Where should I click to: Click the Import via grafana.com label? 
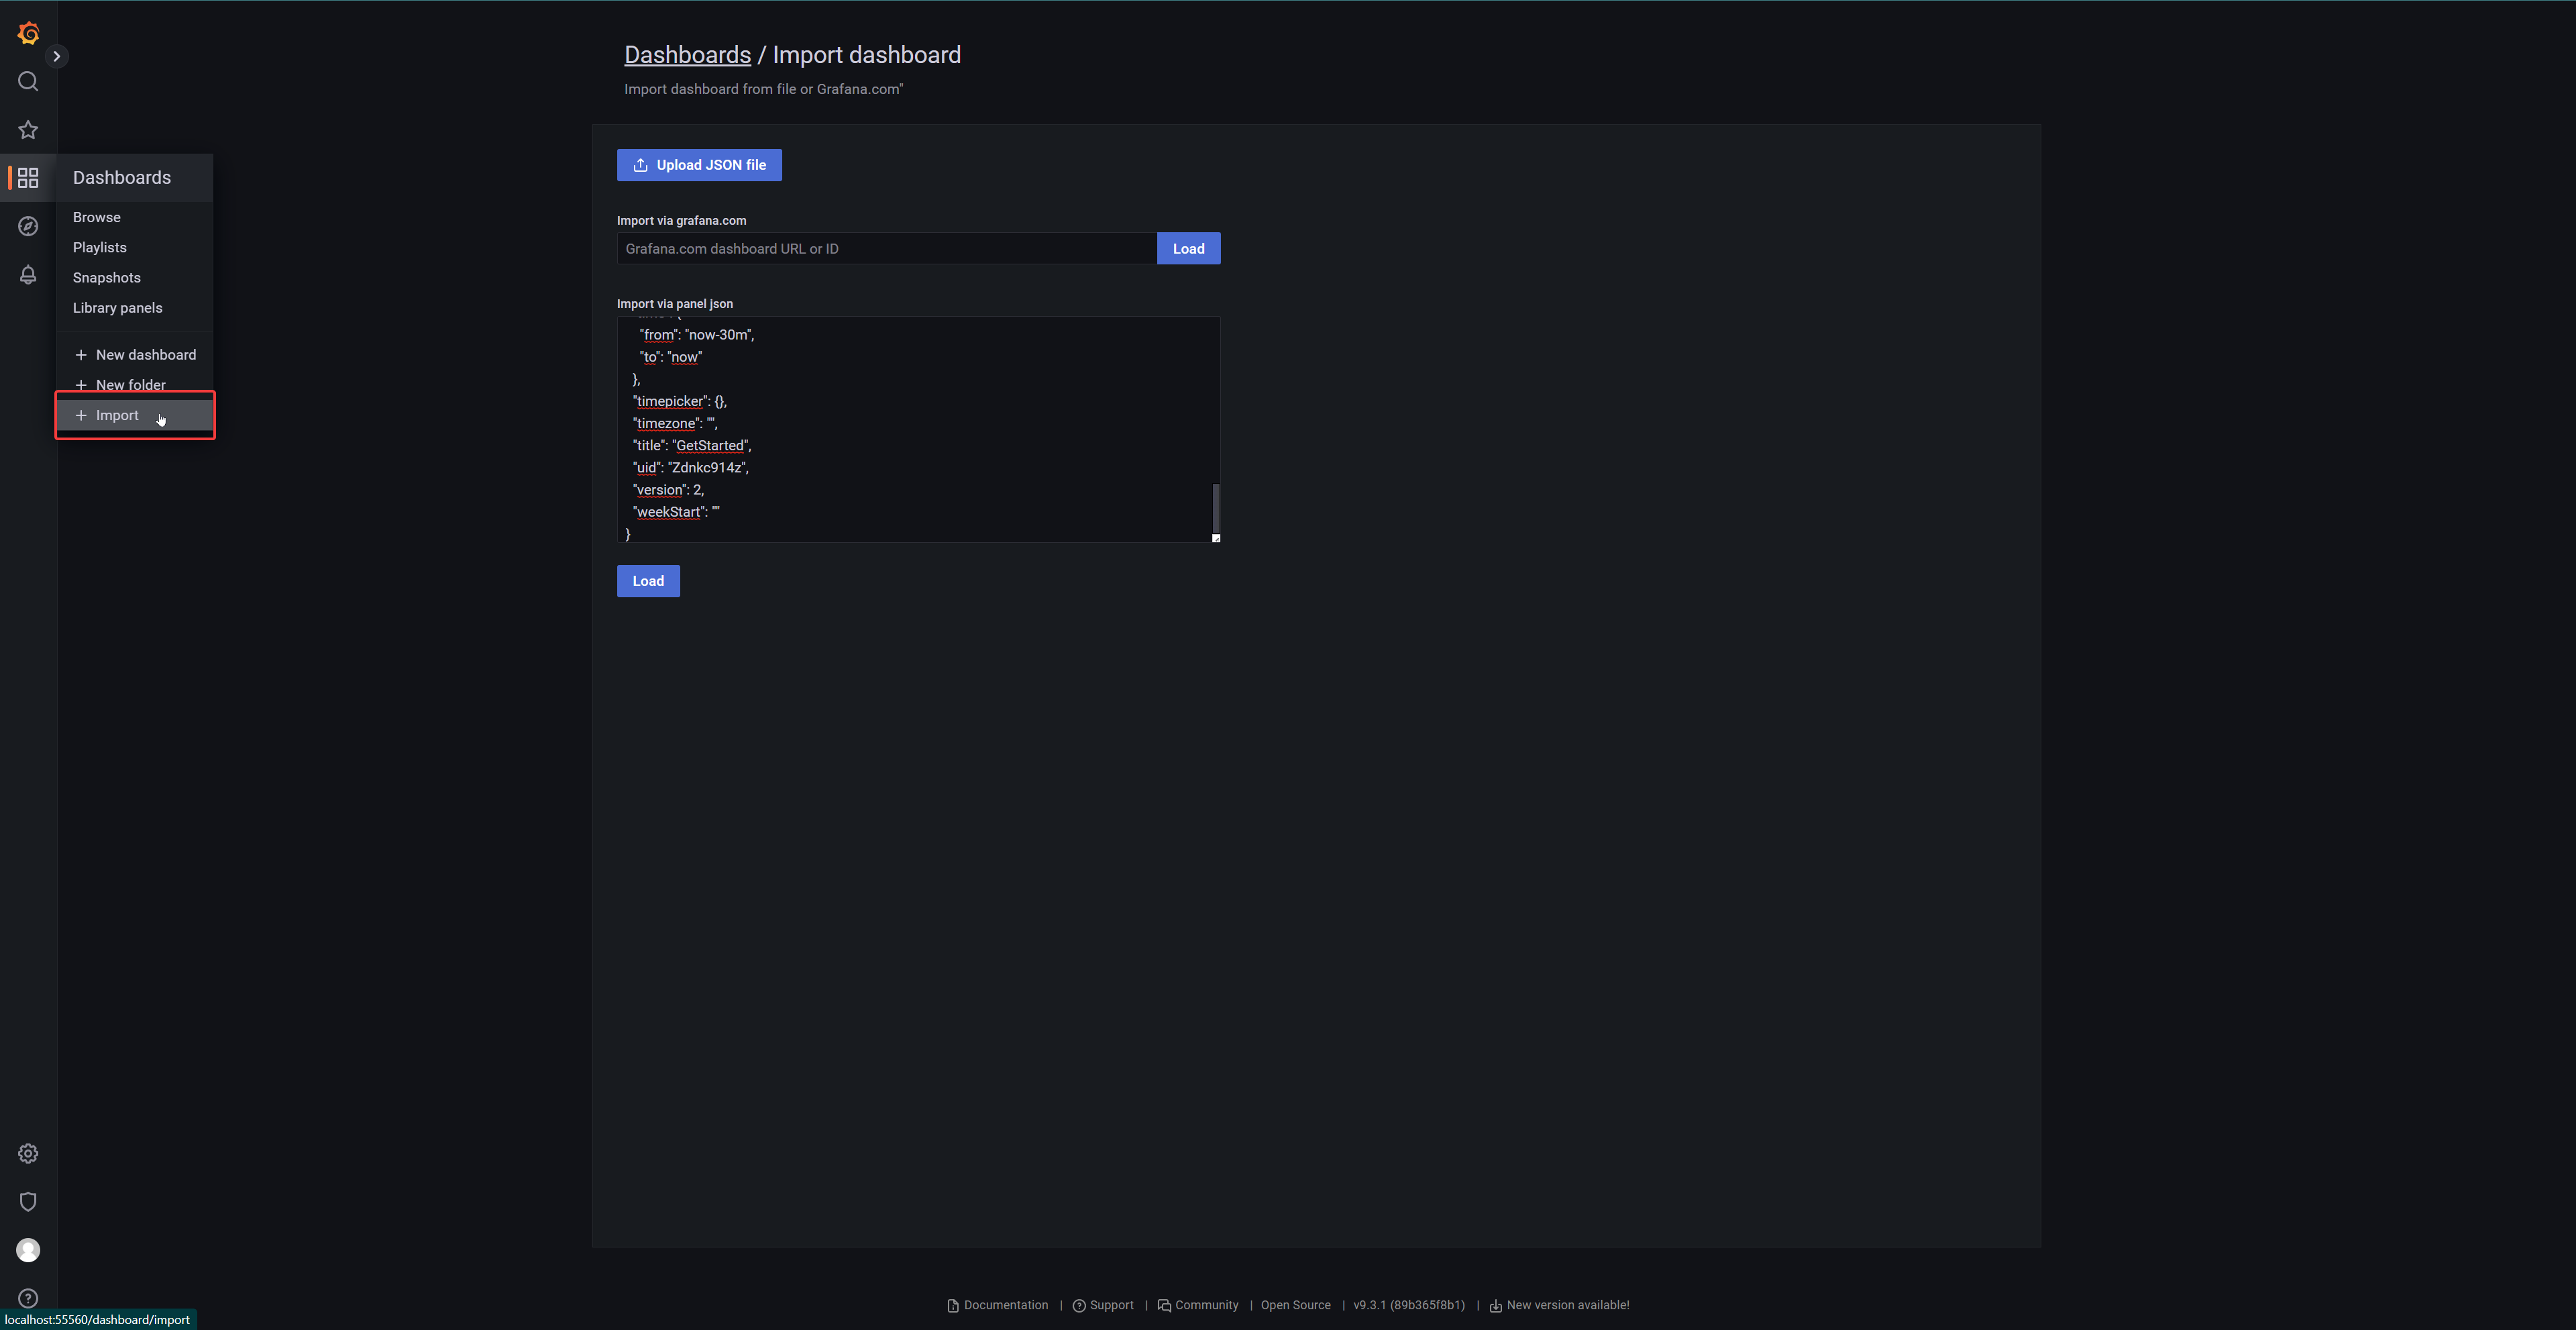tap(681, 220)
